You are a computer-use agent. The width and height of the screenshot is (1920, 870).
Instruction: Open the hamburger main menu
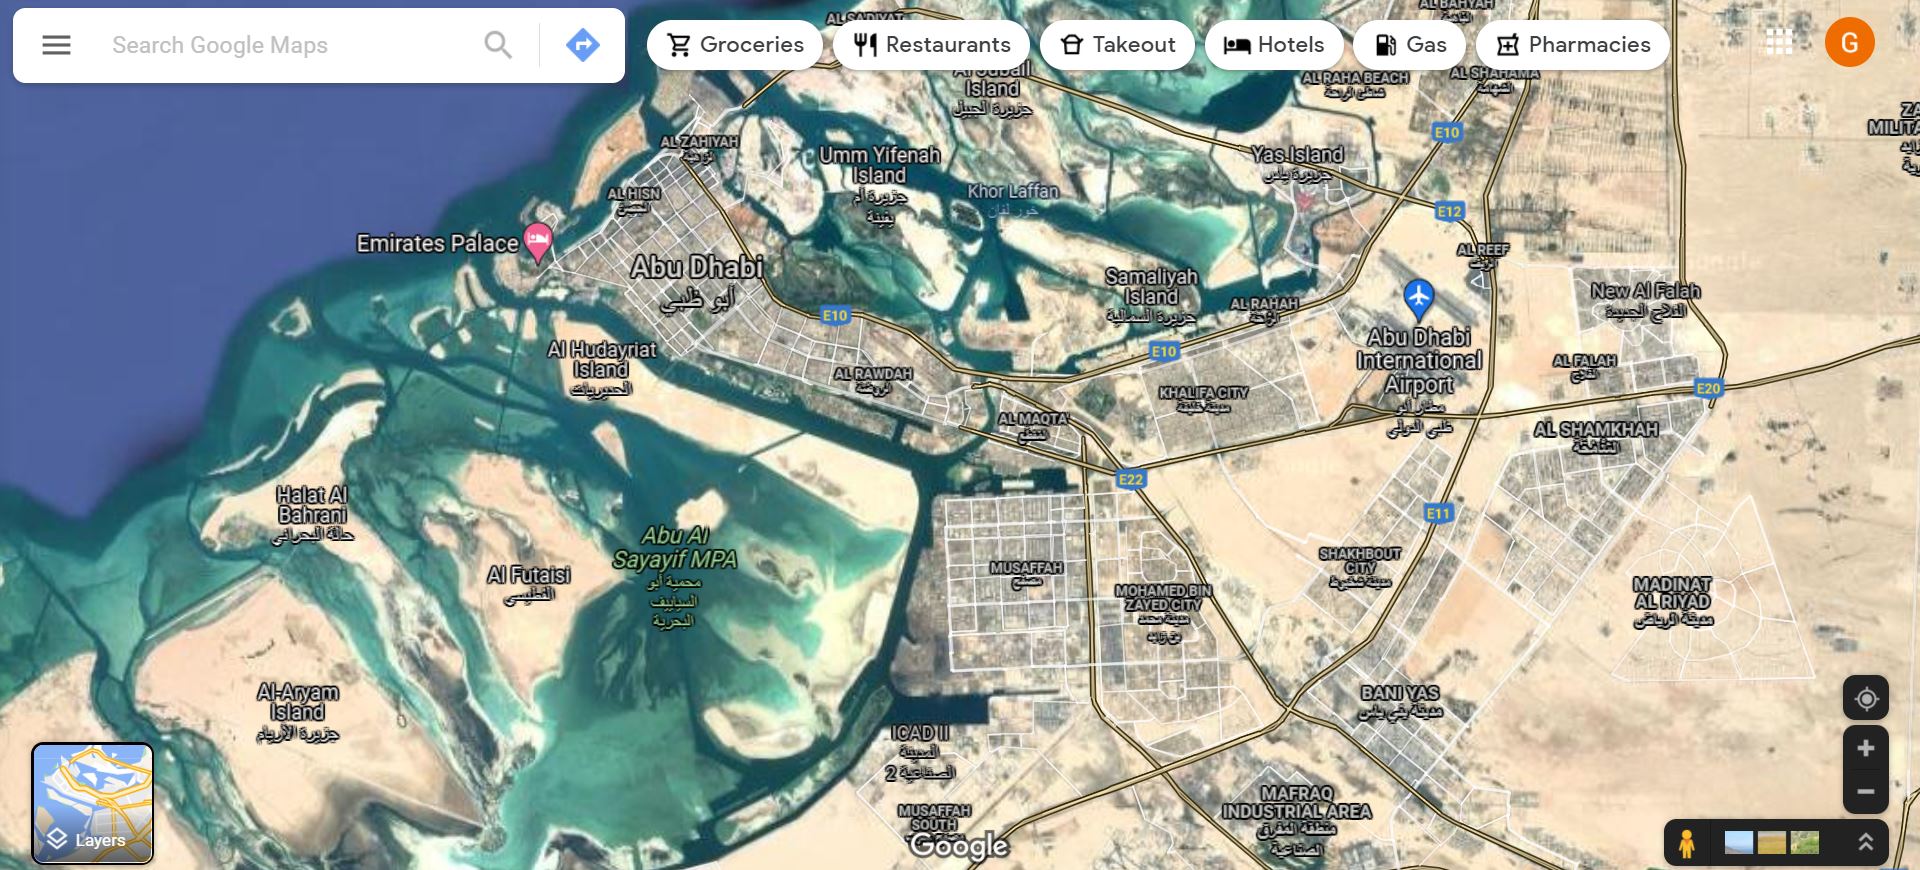56,45
